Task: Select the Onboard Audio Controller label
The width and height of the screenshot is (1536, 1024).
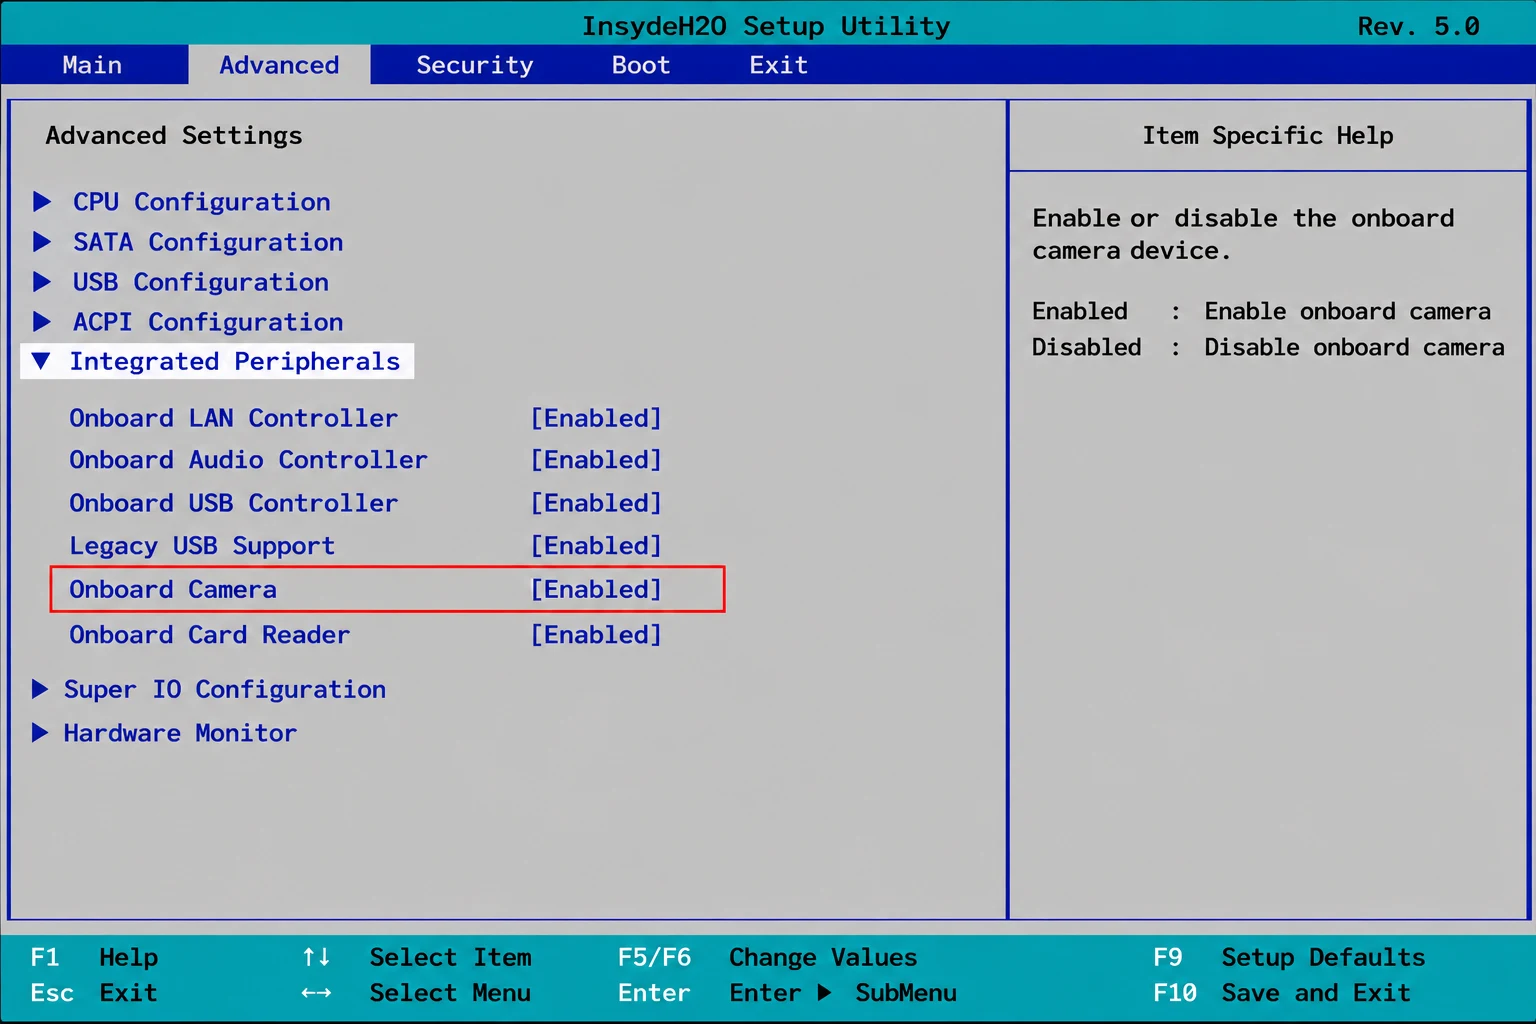Action: (x=248, y=460)
